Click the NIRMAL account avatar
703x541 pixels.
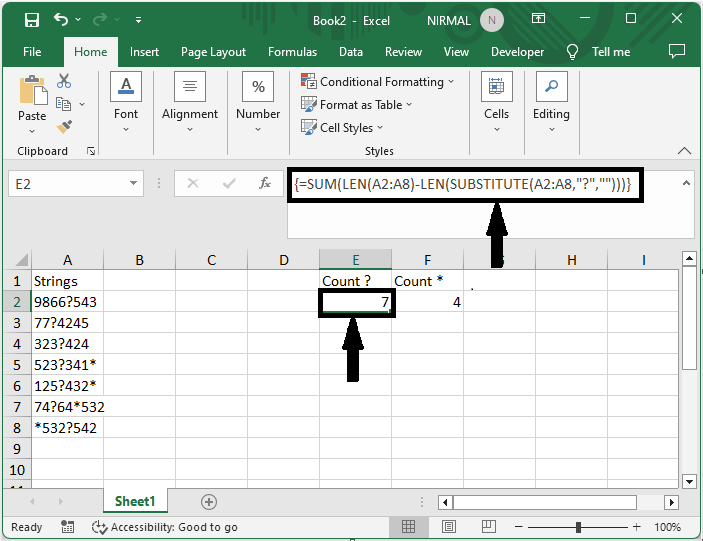pos(491,20)
